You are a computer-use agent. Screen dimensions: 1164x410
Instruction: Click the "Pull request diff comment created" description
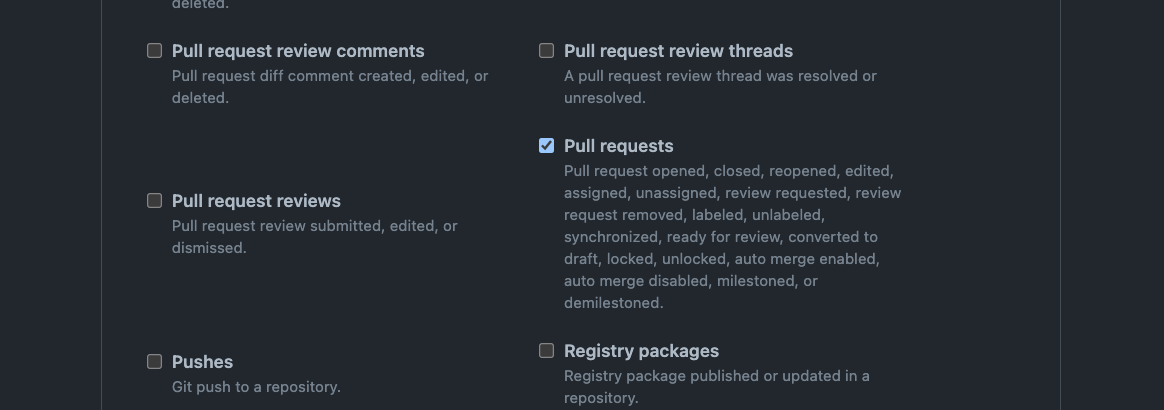pyautogui.click(x=330, y=76)
